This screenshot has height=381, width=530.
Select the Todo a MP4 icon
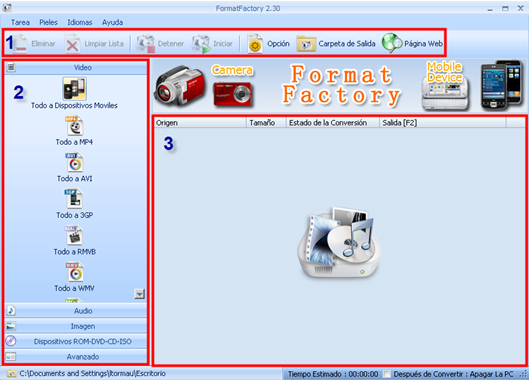pyautogui.click(x=74, y=126)
